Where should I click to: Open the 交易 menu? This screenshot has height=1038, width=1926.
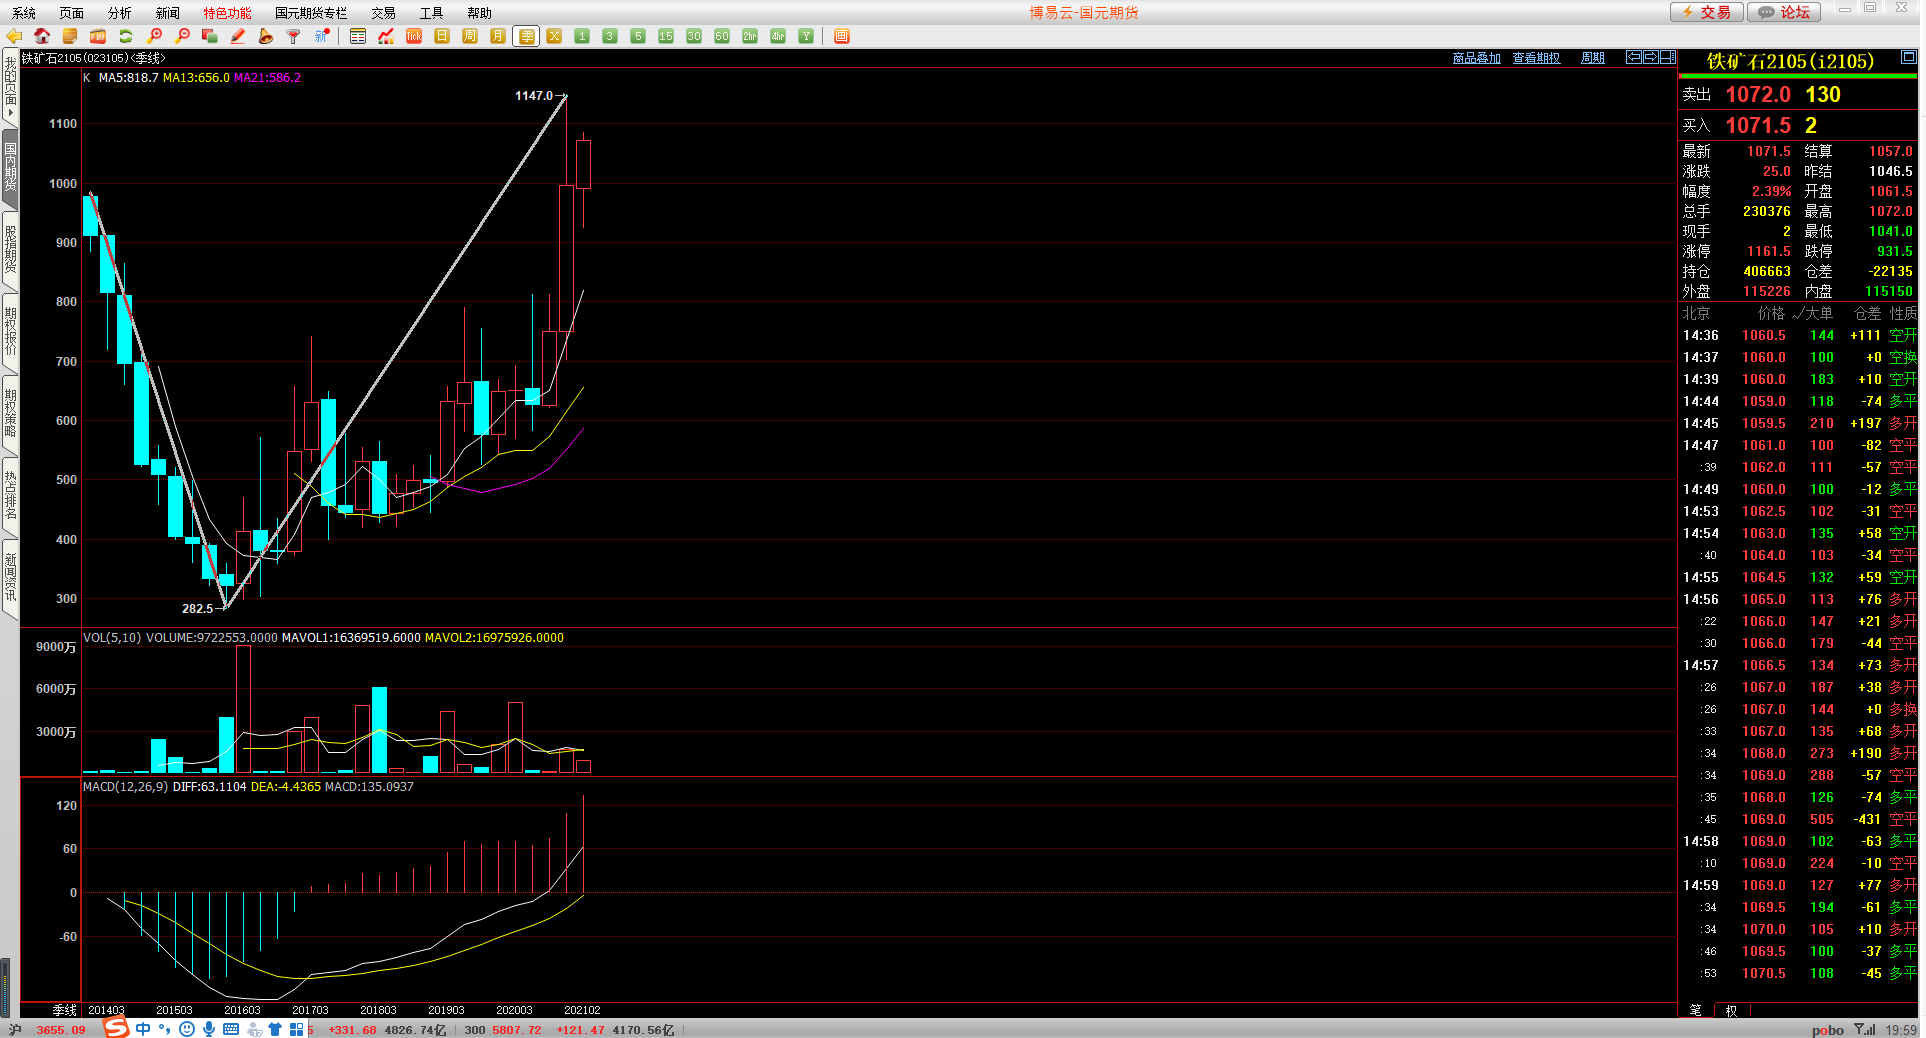[383, 13]
